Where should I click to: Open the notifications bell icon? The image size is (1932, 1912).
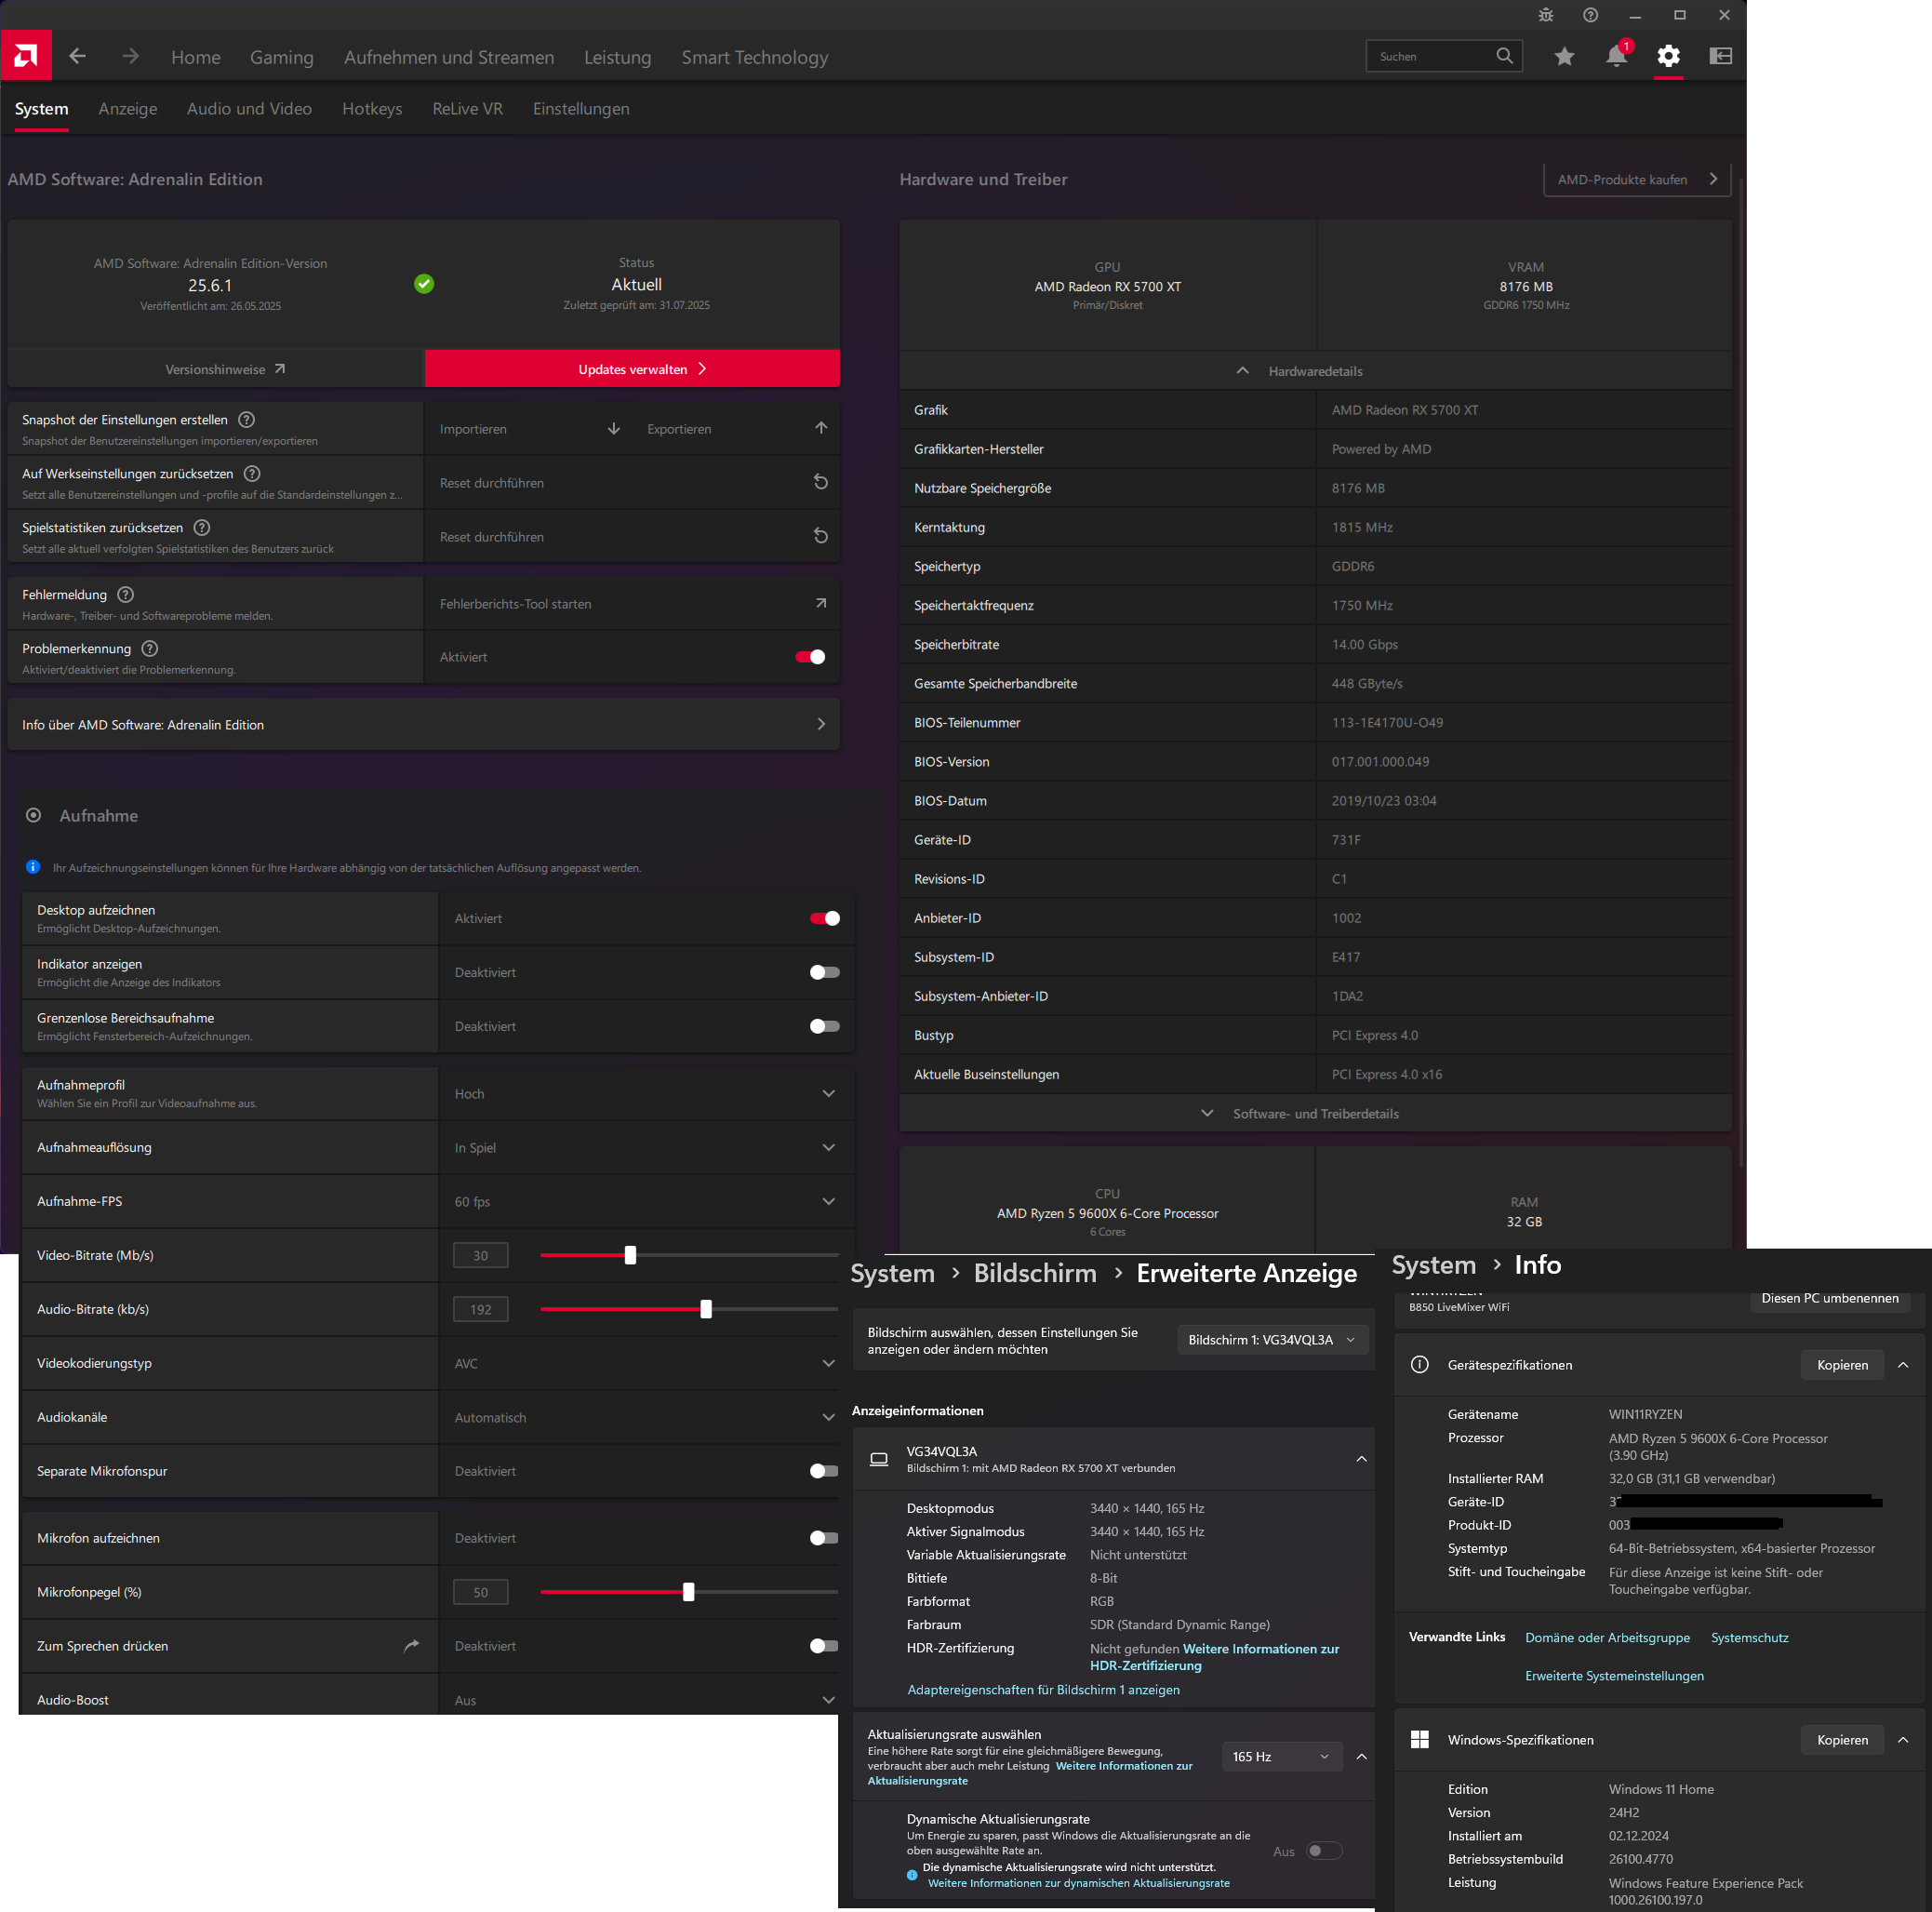click(x=1616, y=57)
